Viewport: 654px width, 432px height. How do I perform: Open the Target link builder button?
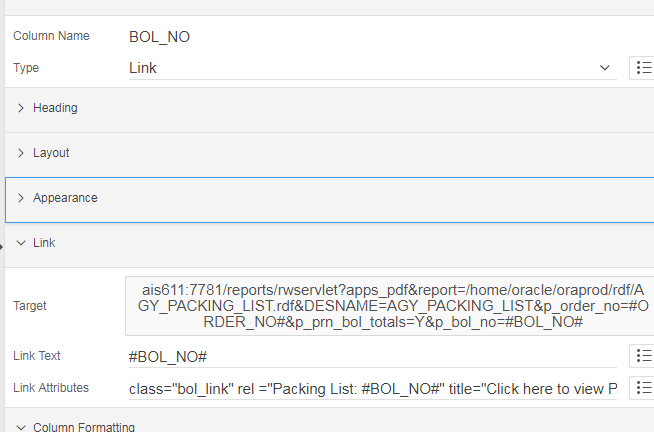click(388, 305)
